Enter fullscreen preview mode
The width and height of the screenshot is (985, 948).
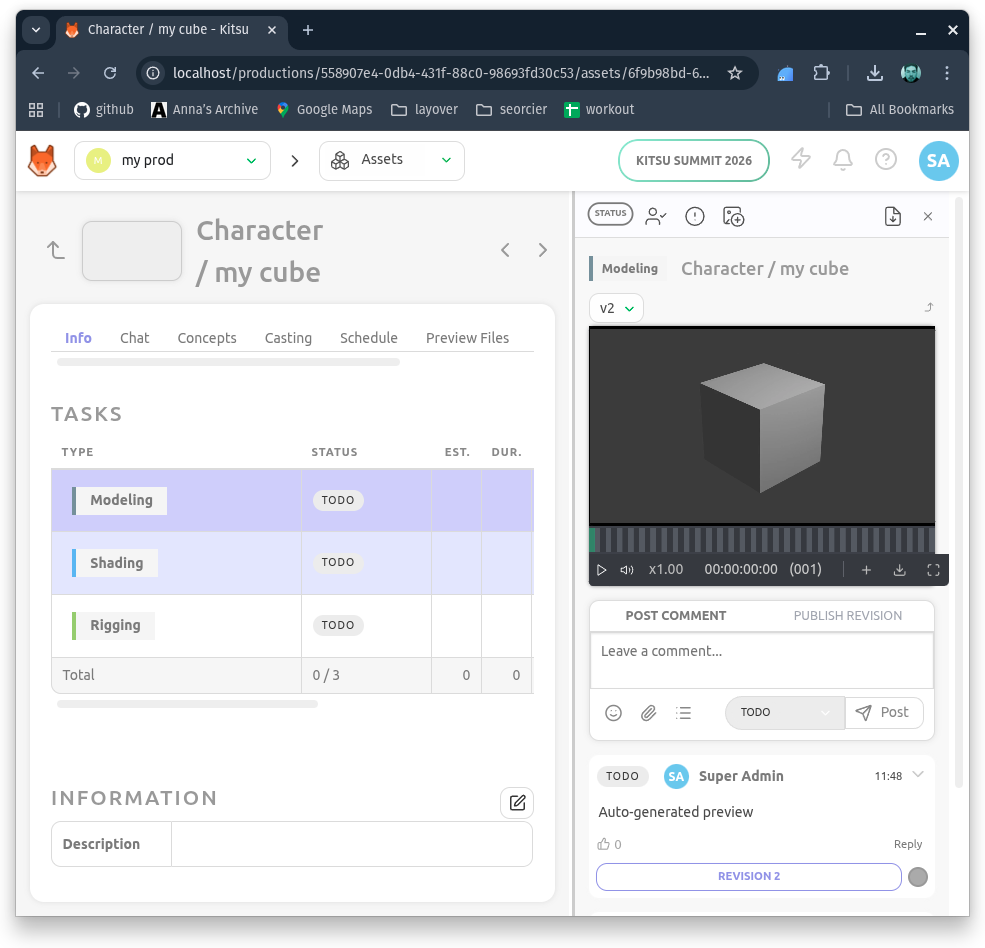(933, 570)
